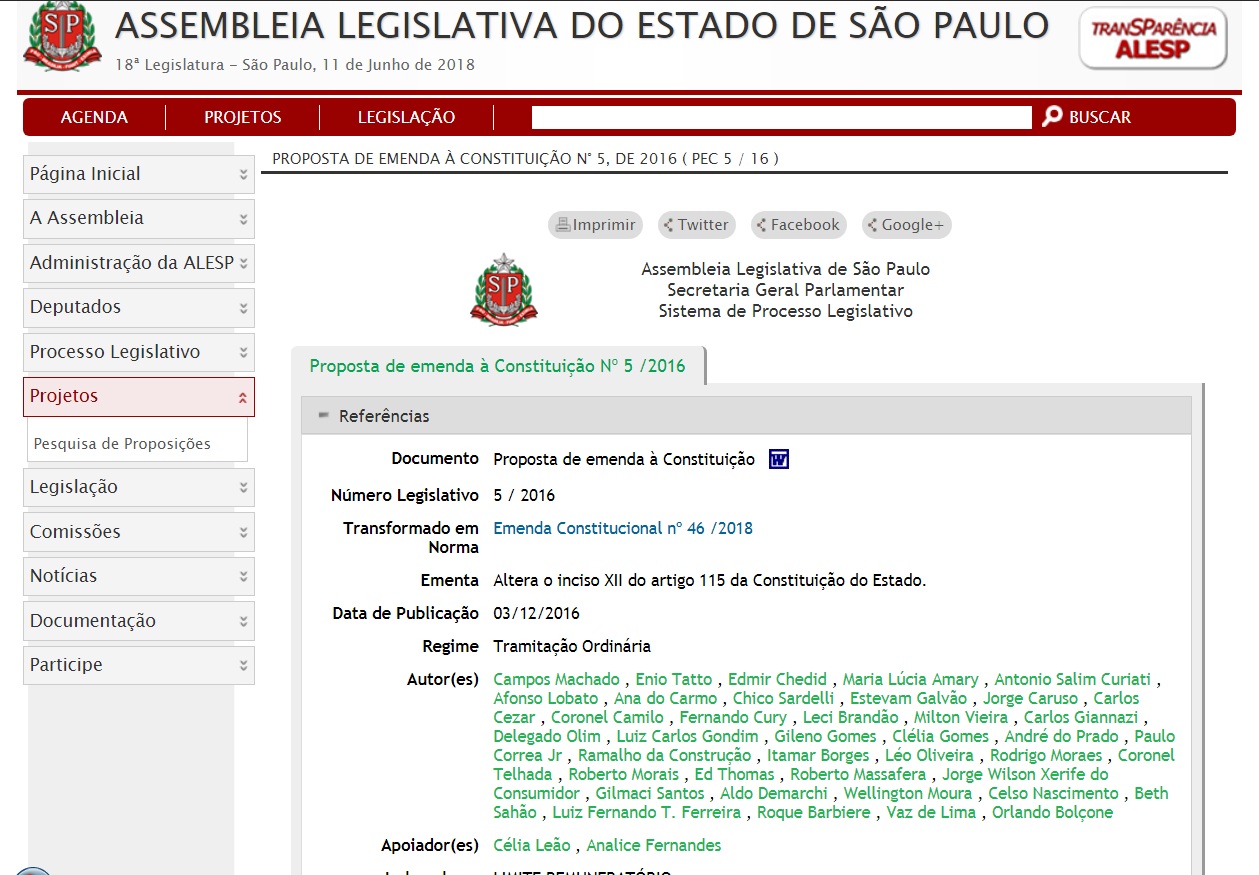Image resolution: width=1259 pixels, height=875 pixels.
Task: Click the Imprimir print button
Action: [595, 225]
